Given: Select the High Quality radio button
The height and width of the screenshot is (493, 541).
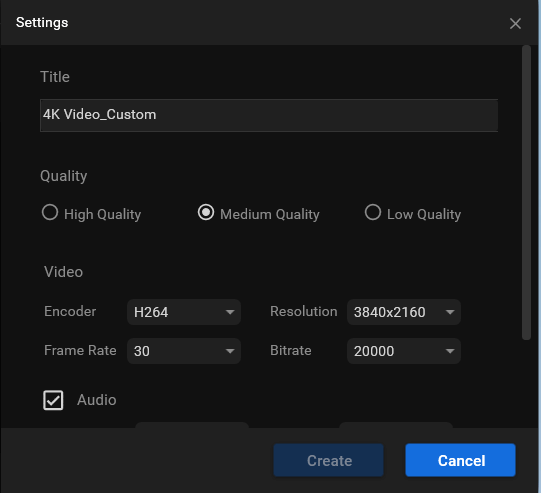Looking at the screenshot, I should pyautogui.click(x=50, y=212).
